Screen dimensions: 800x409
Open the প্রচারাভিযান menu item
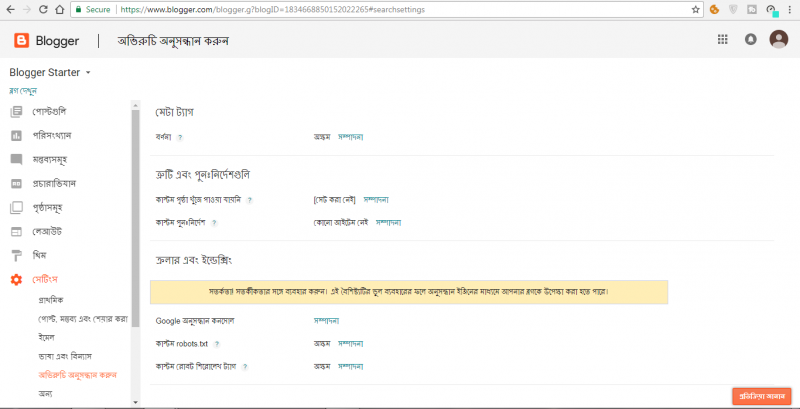click(55, 184)
